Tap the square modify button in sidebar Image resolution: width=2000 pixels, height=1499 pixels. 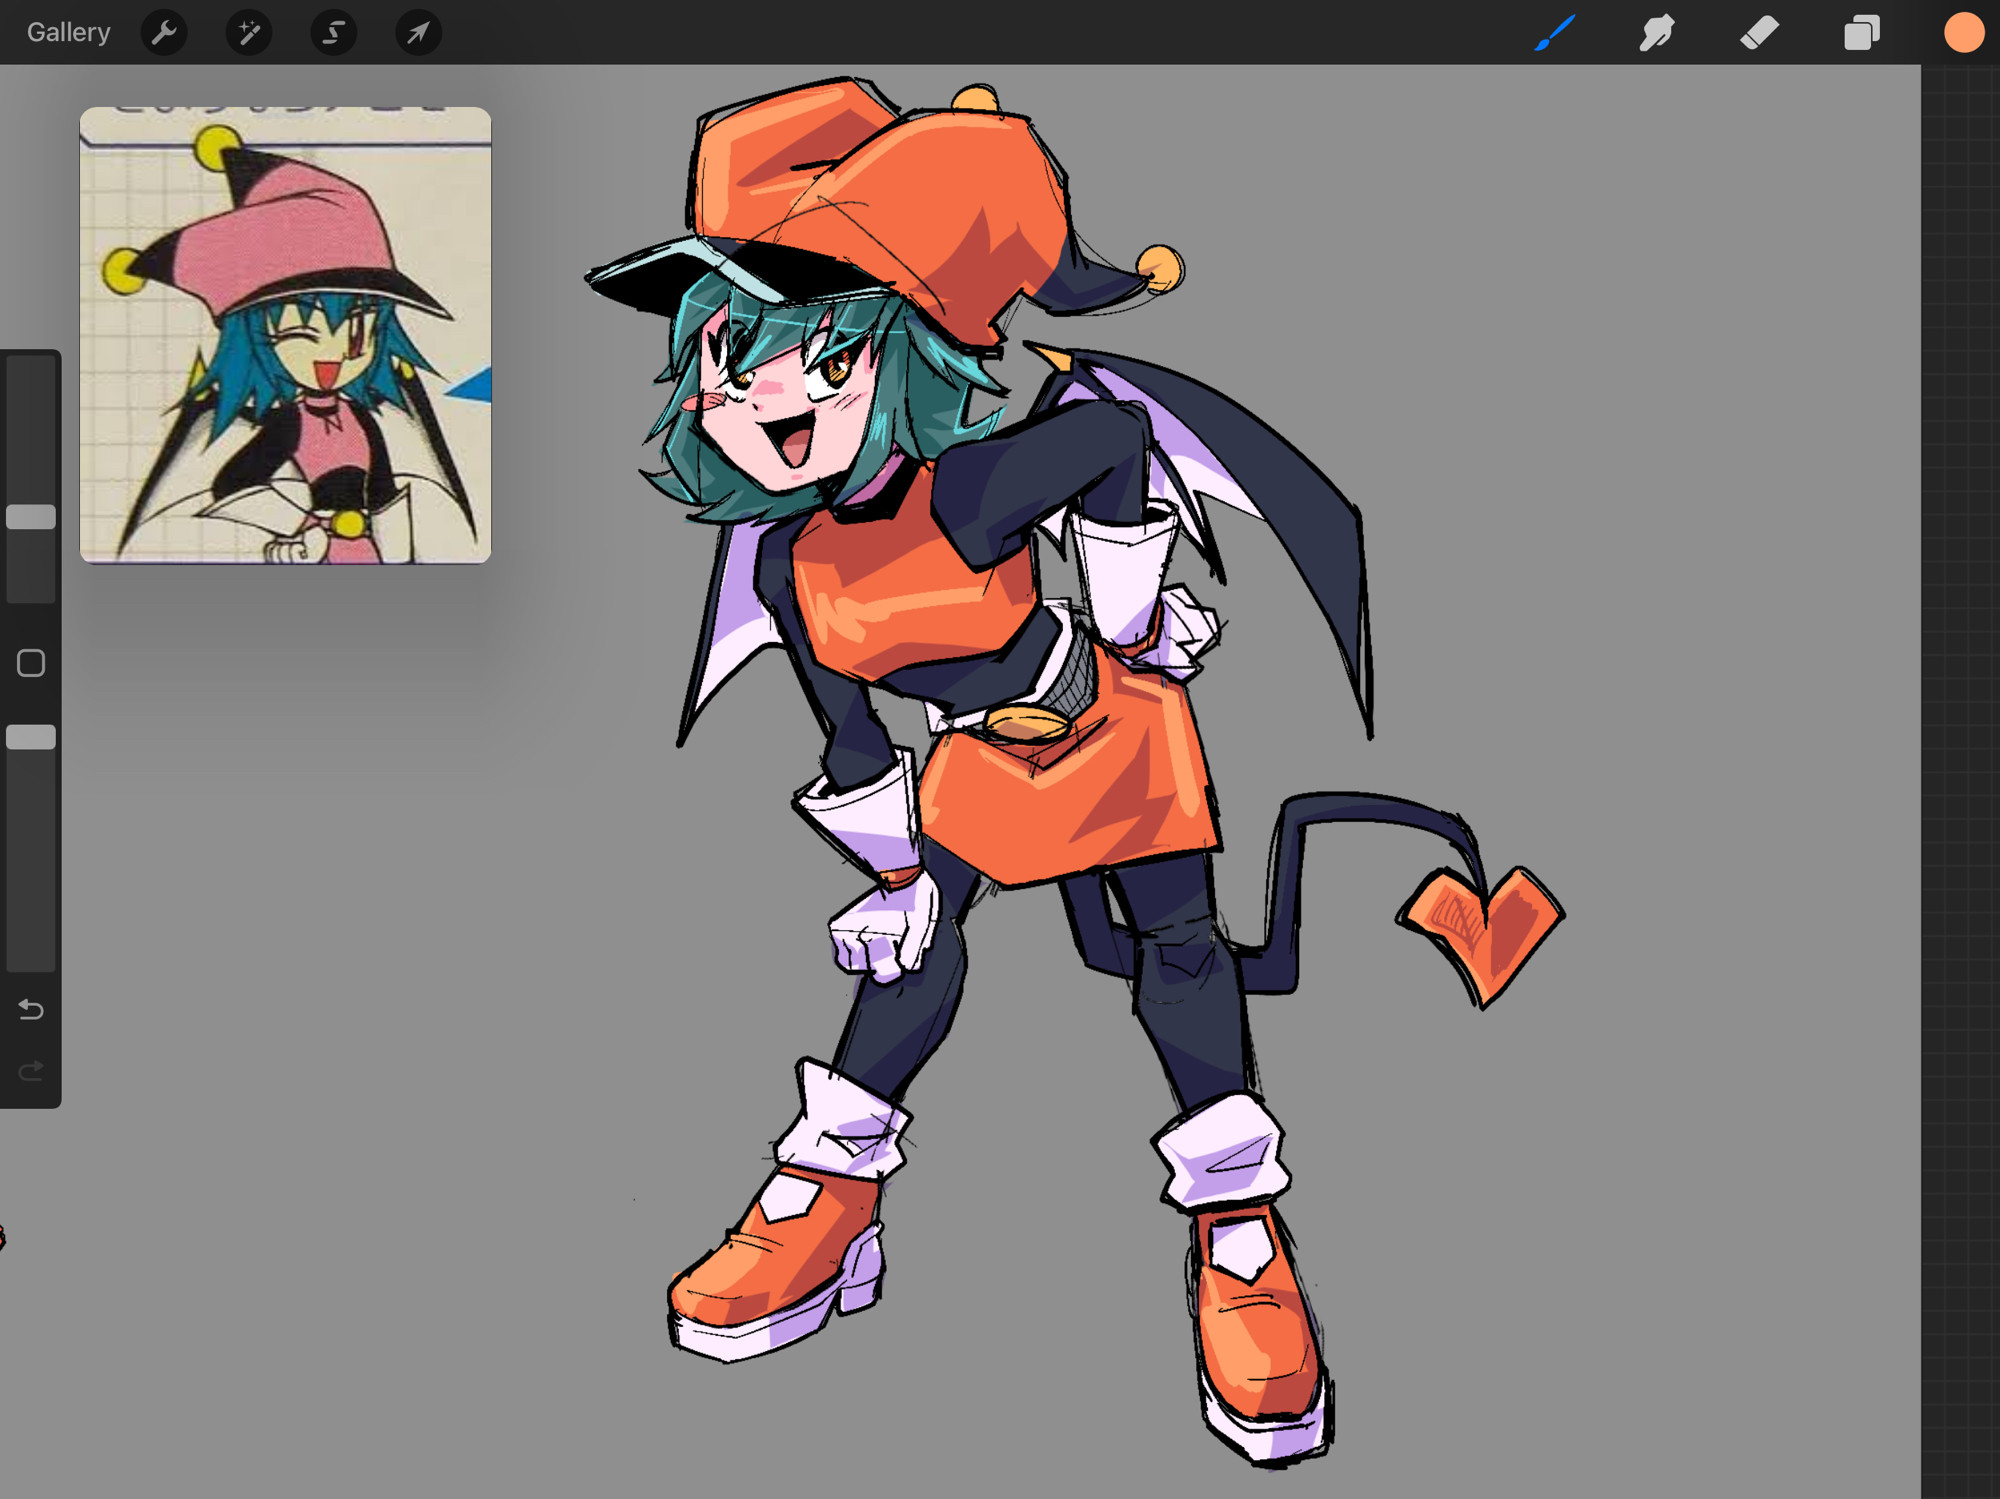(31, 663)
